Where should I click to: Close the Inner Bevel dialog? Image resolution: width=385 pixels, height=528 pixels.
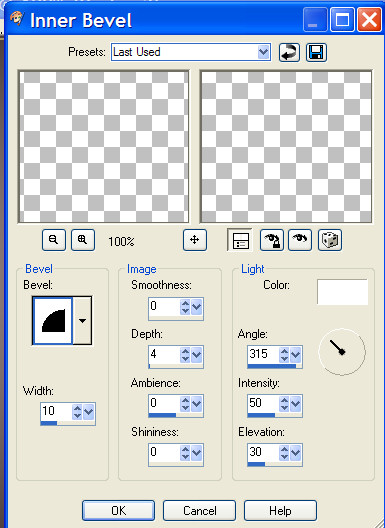point(369,20)
